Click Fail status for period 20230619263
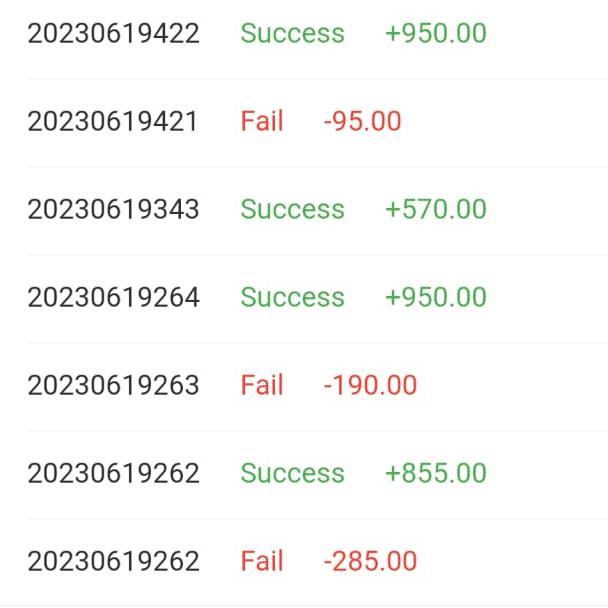This screenshot has width=608, height=608. [262, 385]
